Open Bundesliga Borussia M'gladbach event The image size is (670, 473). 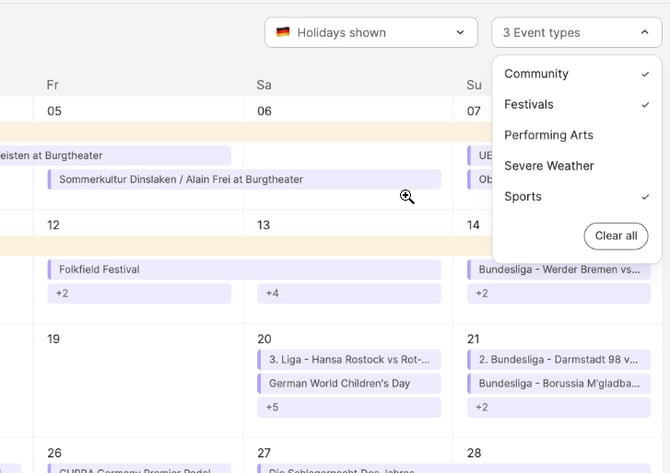[x=557, y=384]
